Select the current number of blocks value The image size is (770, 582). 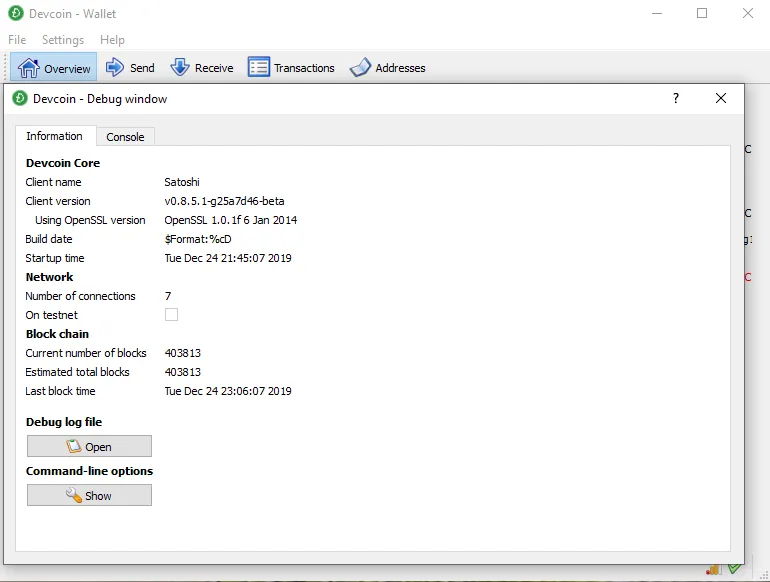click(183, 353)
